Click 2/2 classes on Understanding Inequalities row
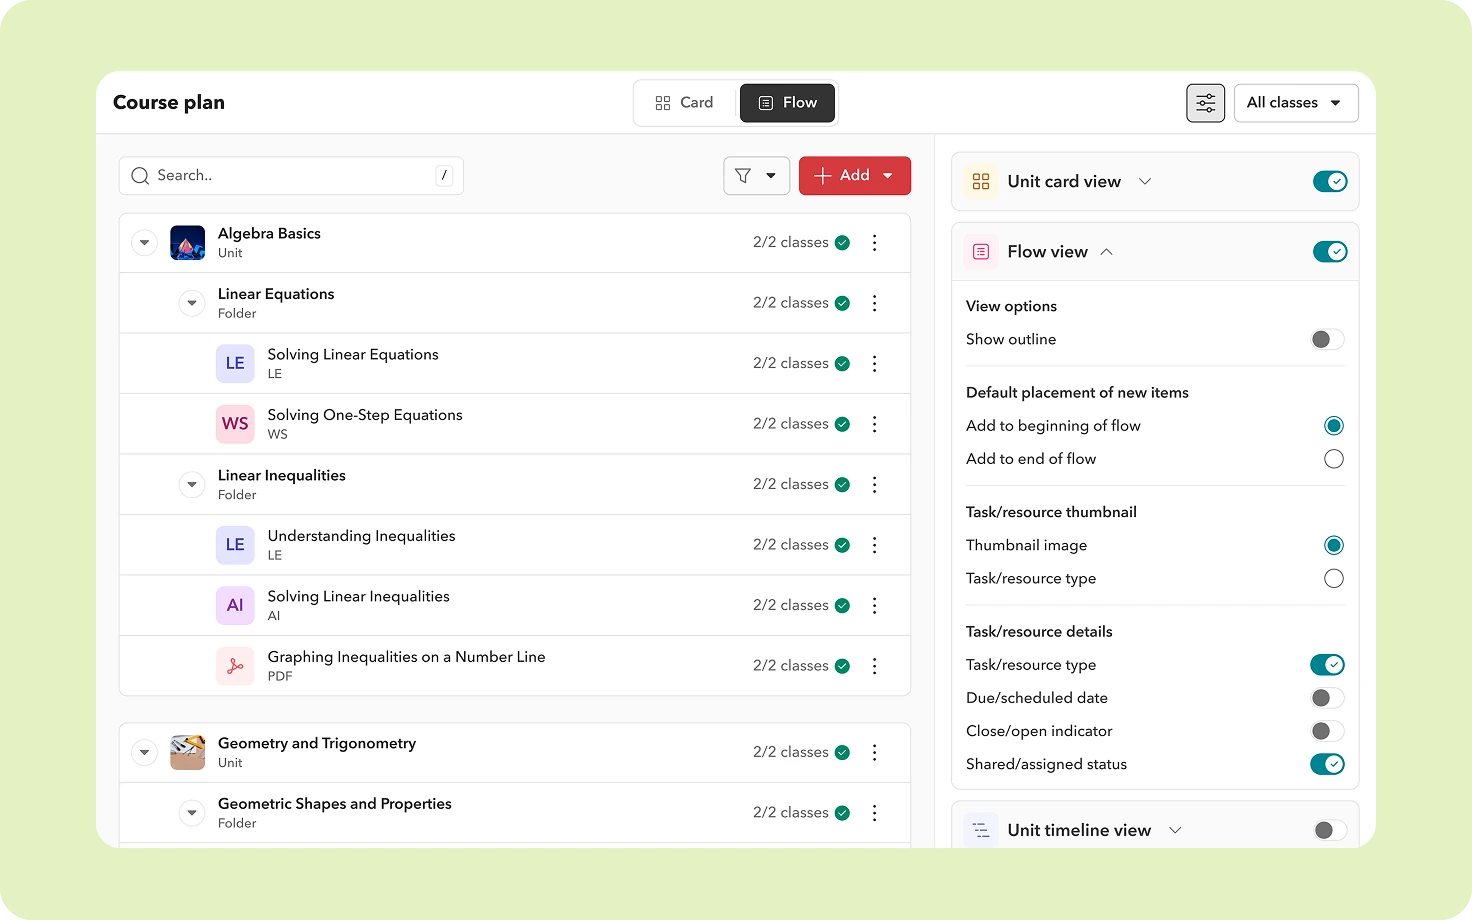 click(790, 545)
